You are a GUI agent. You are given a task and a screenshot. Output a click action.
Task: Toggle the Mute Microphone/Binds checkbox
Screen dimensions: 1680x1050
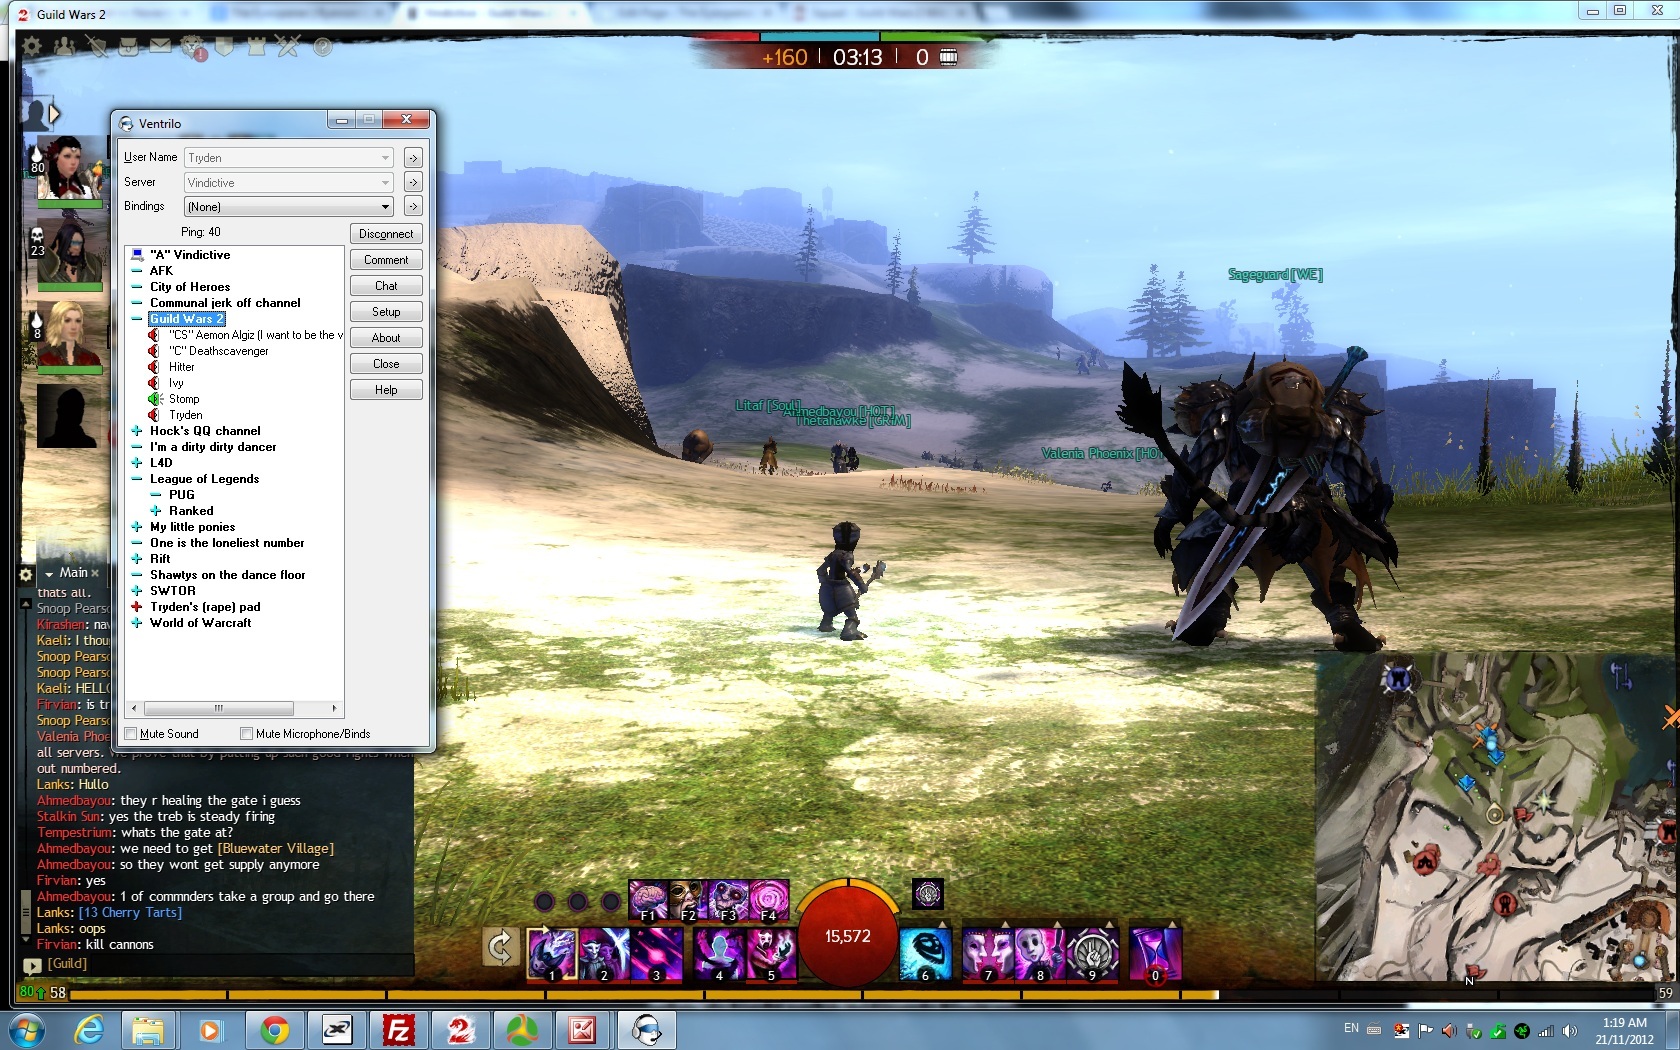(246, 734)
